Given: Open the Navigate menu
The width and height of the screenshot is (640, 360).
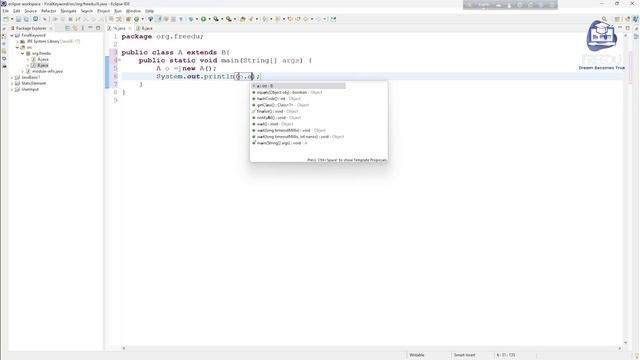Looking at the screenshot, I should coord(68,11).
